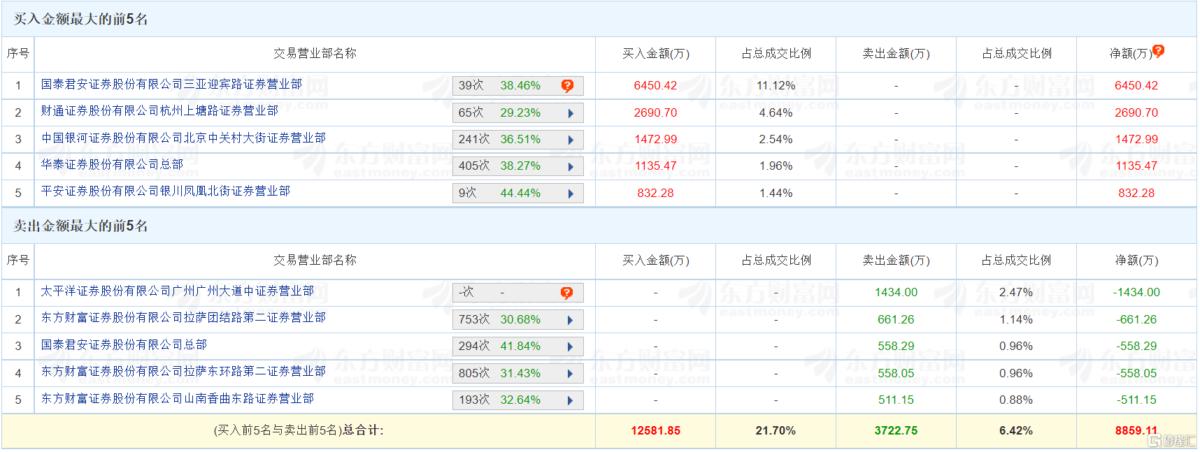Click total sell amount 3722.75
The image size is (1200, 452).
(x=896, y=431)
